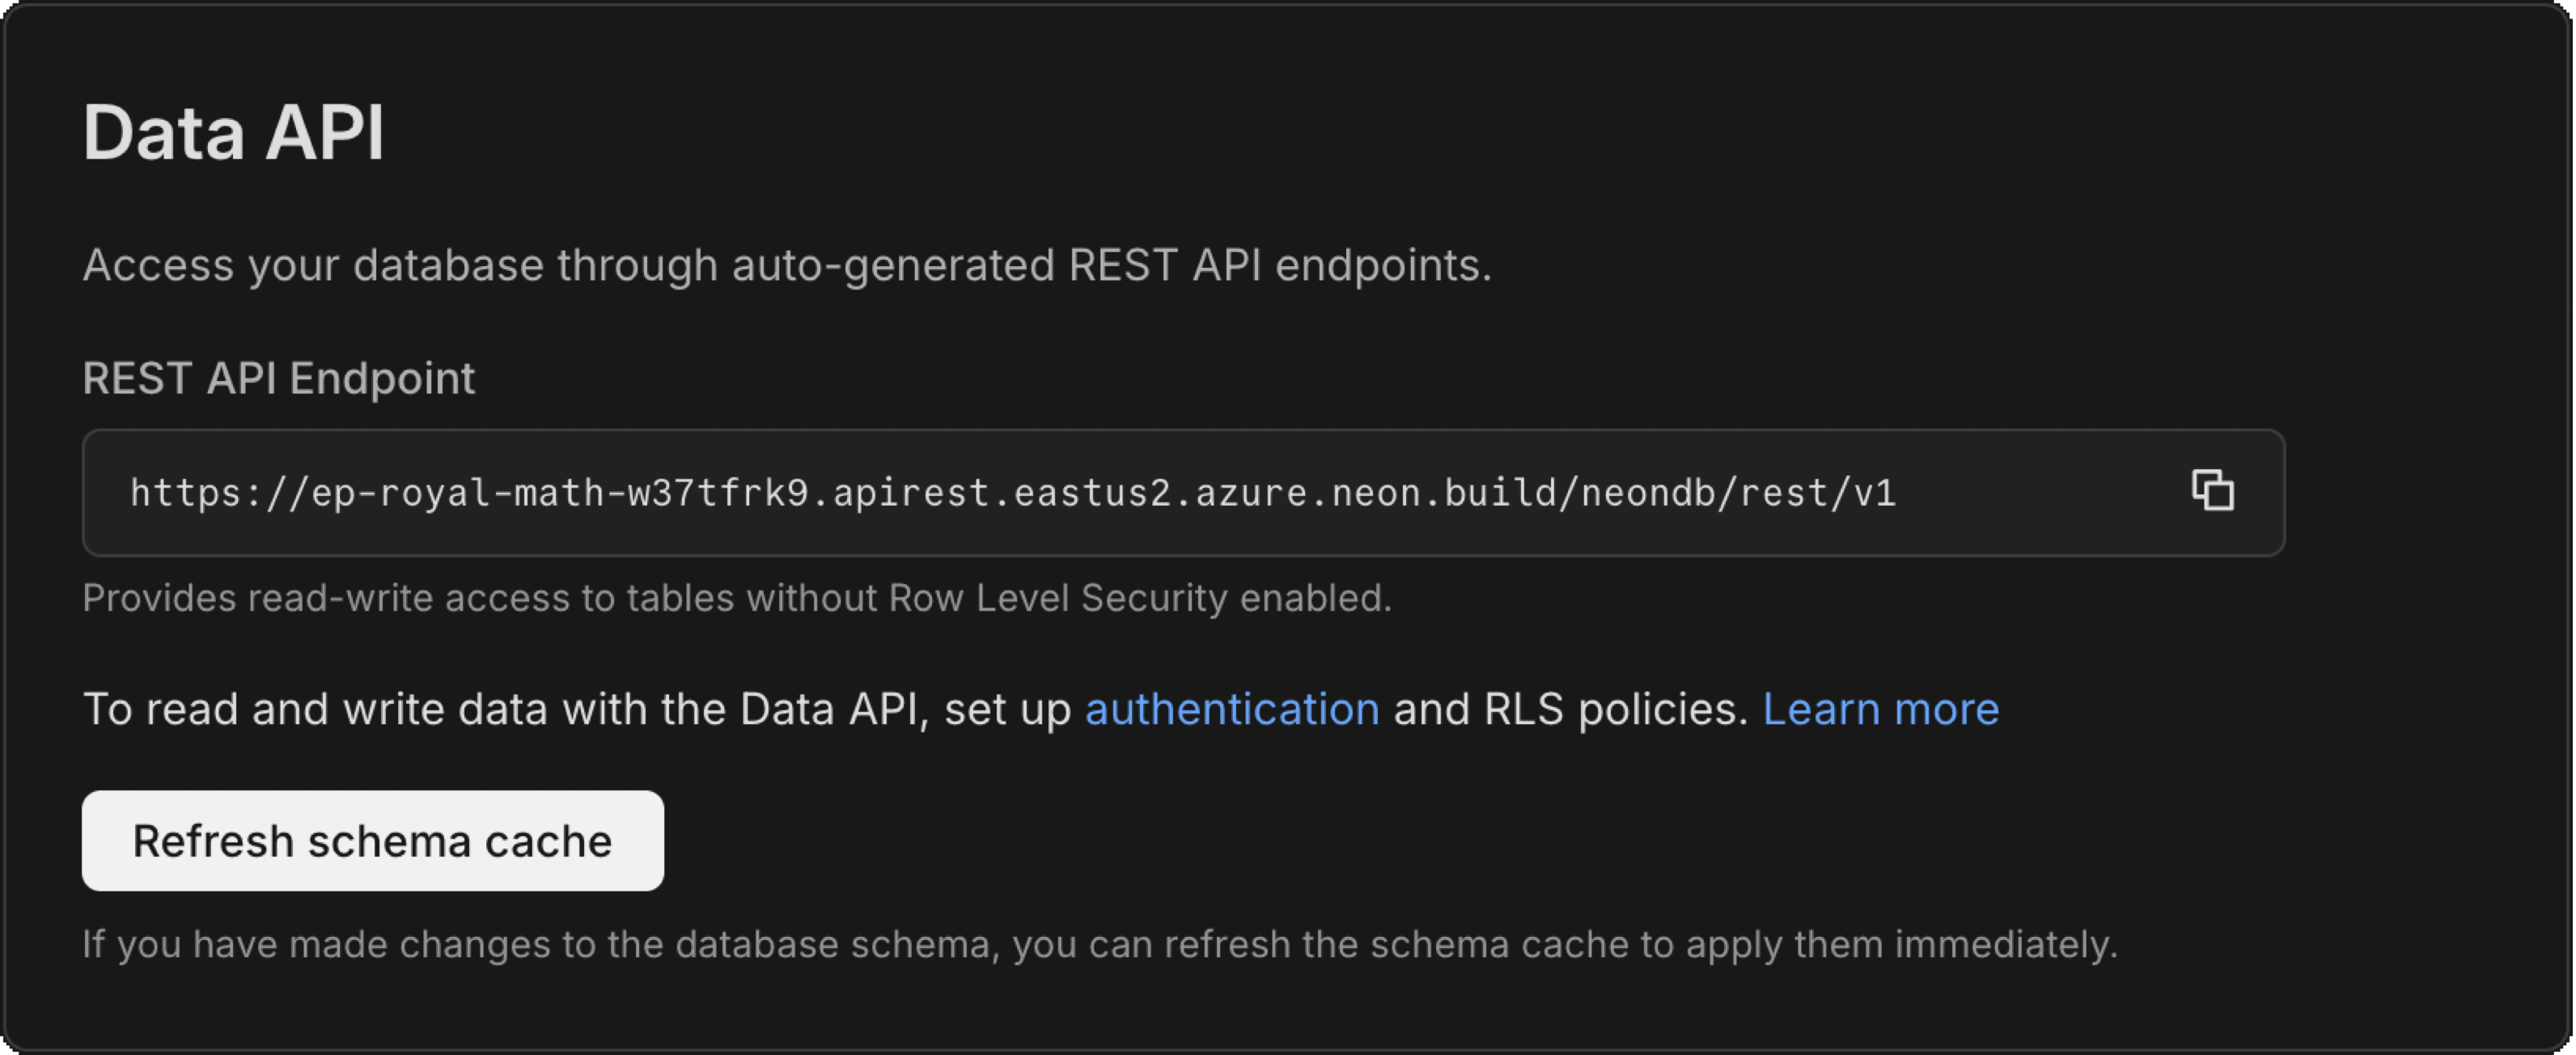Click the https endpoint URL text

[1014, 491]
